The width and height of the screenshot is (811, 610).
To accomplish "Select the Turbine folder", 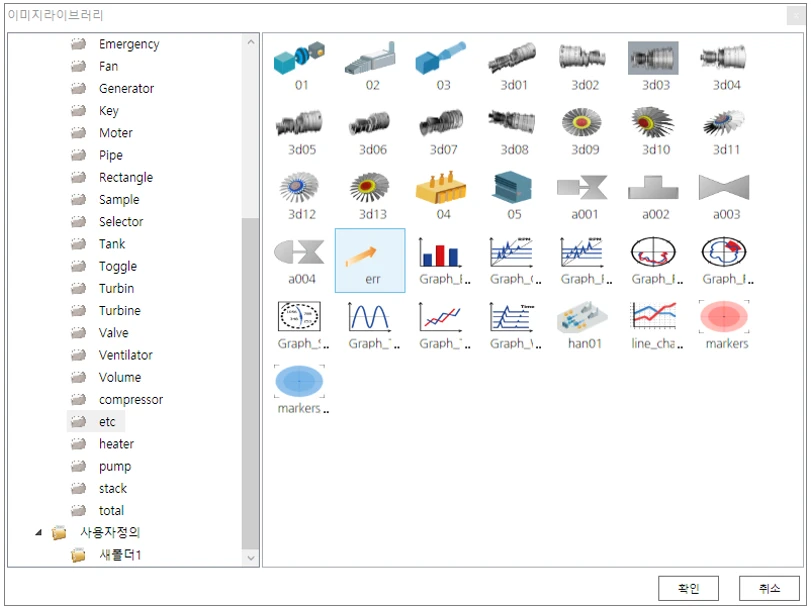I will pos(119,310).
